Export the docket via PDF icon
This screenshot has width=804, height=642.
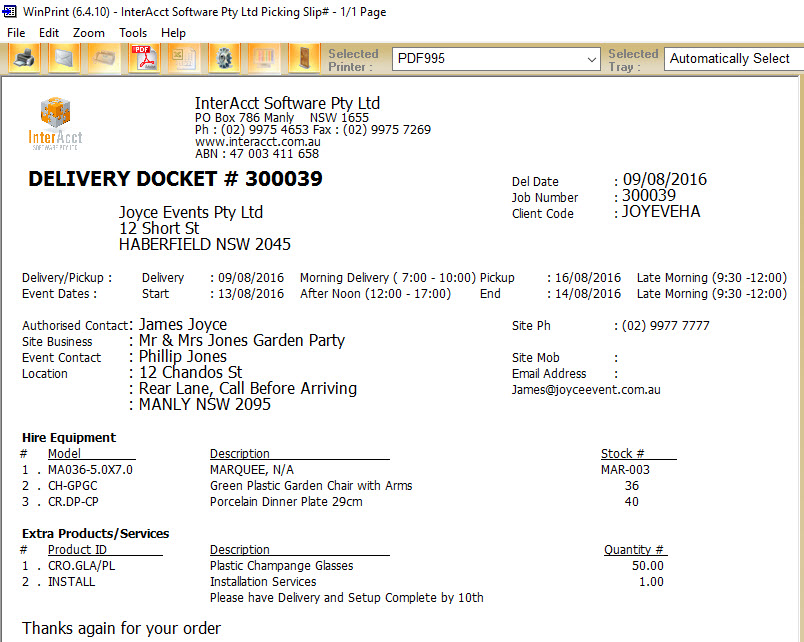[144, 58]
